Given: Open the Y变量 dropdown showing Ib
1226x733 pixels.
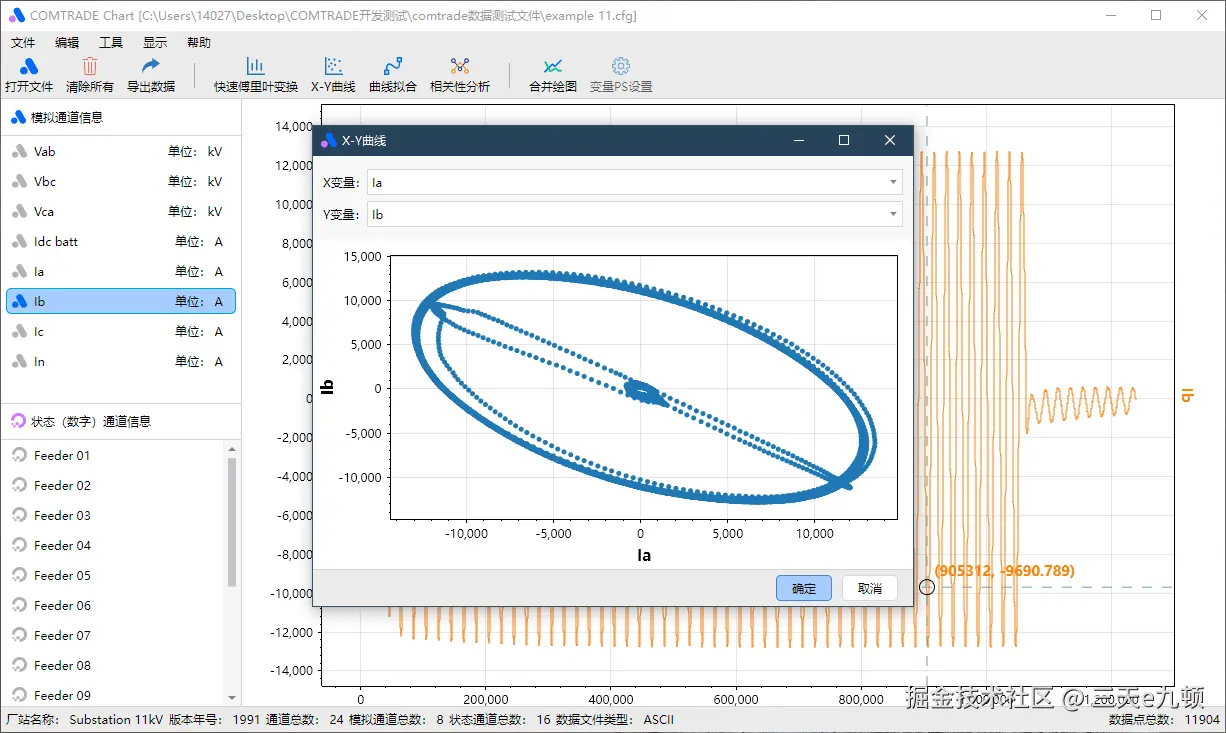Looking at the screenshot, I should [x=634, y=214].
